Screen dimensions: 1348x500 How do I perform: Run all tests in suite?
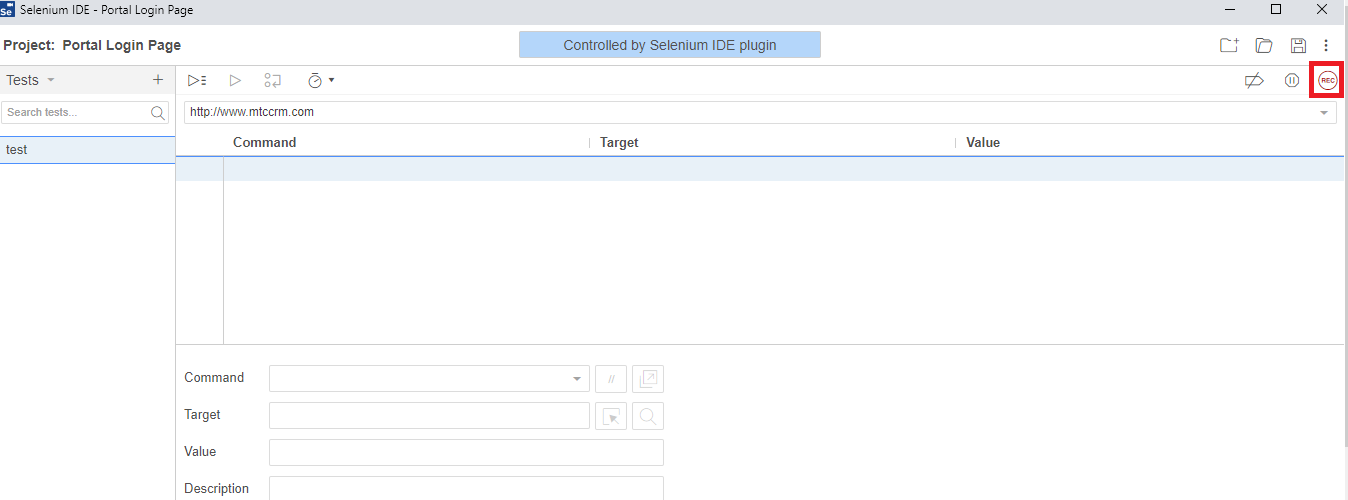(x=197, y=80)
